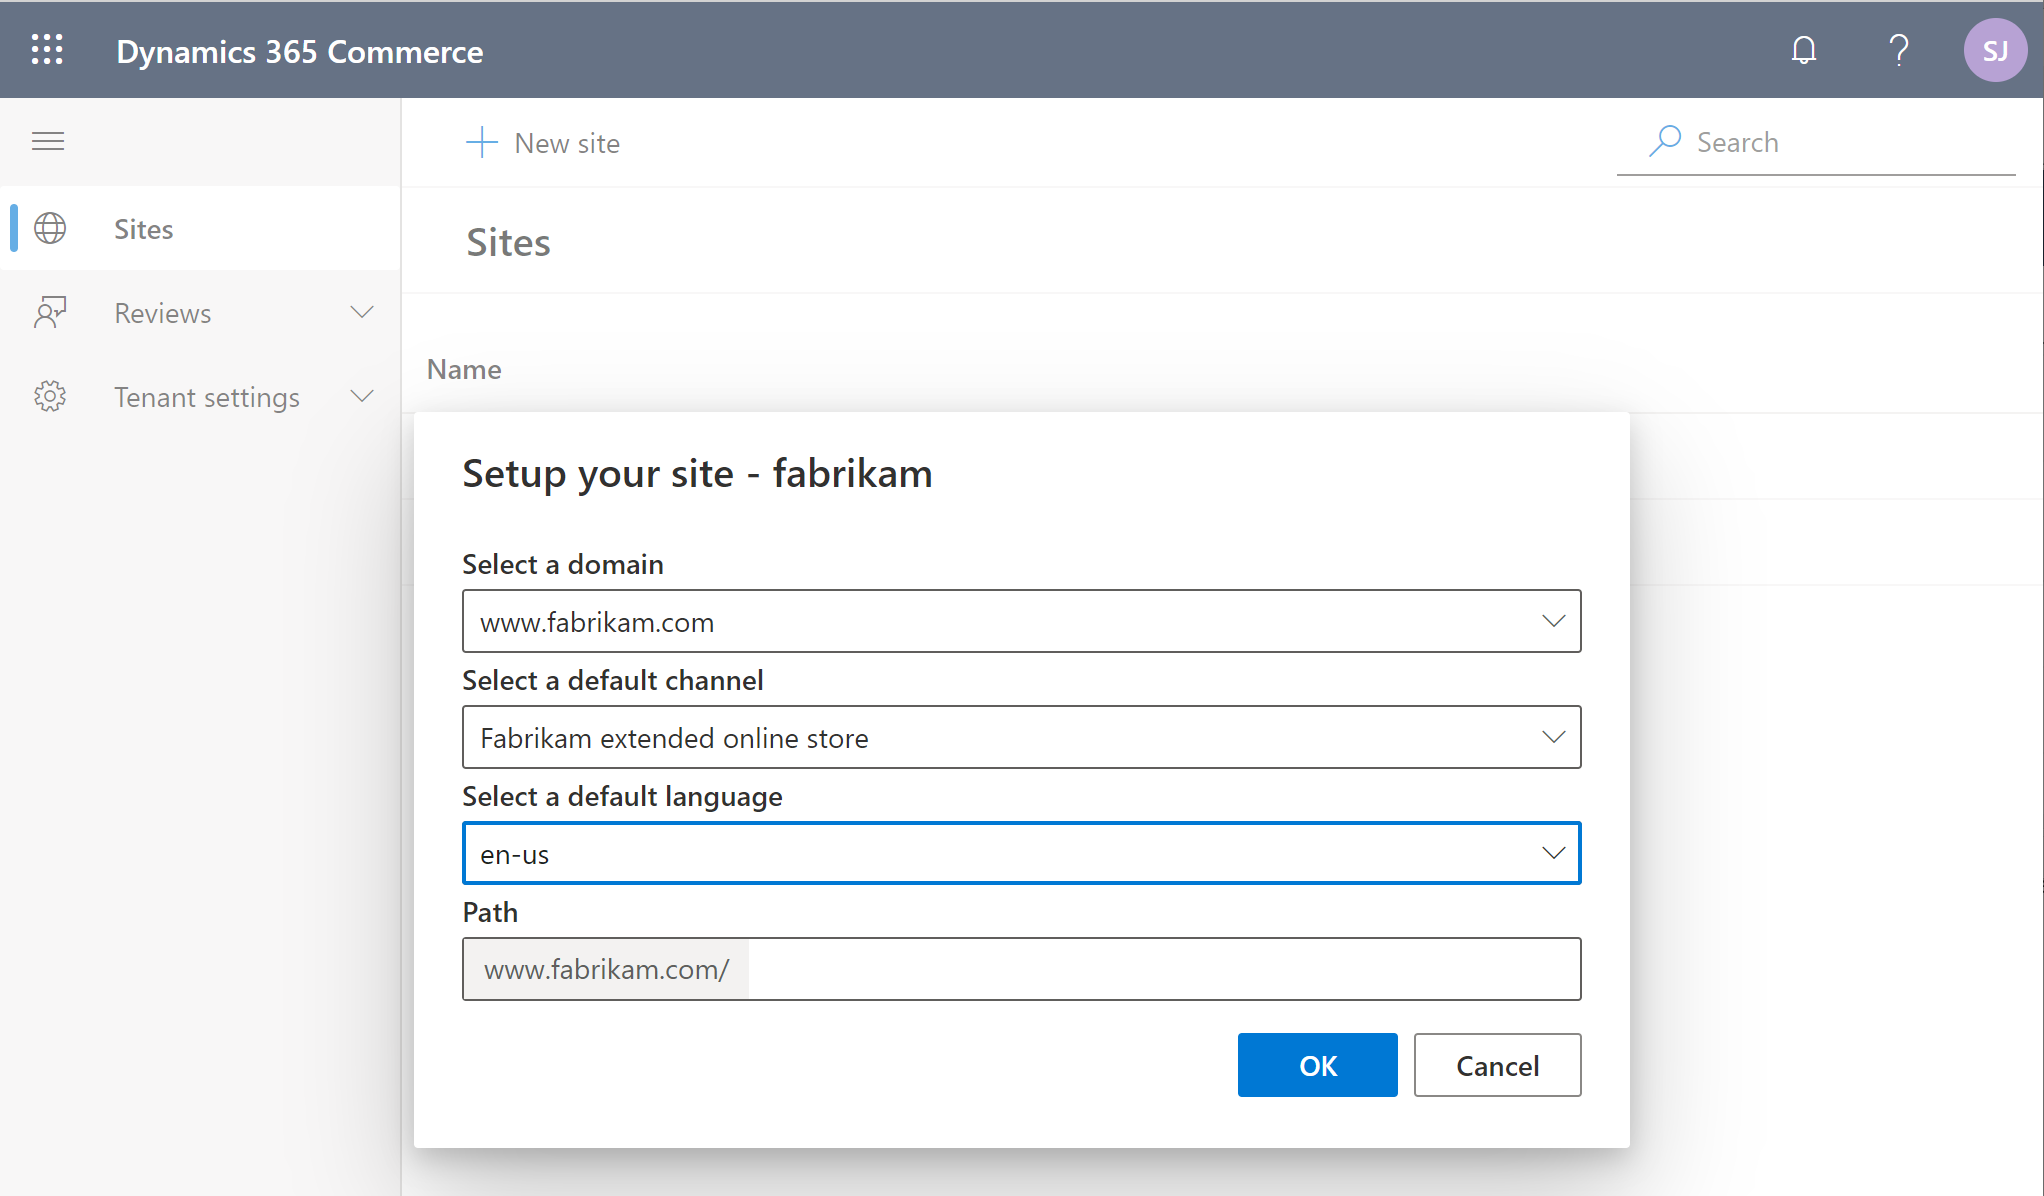Click the Reviews section icon
Viewport: 2044px width, 1196px height.
48,312
